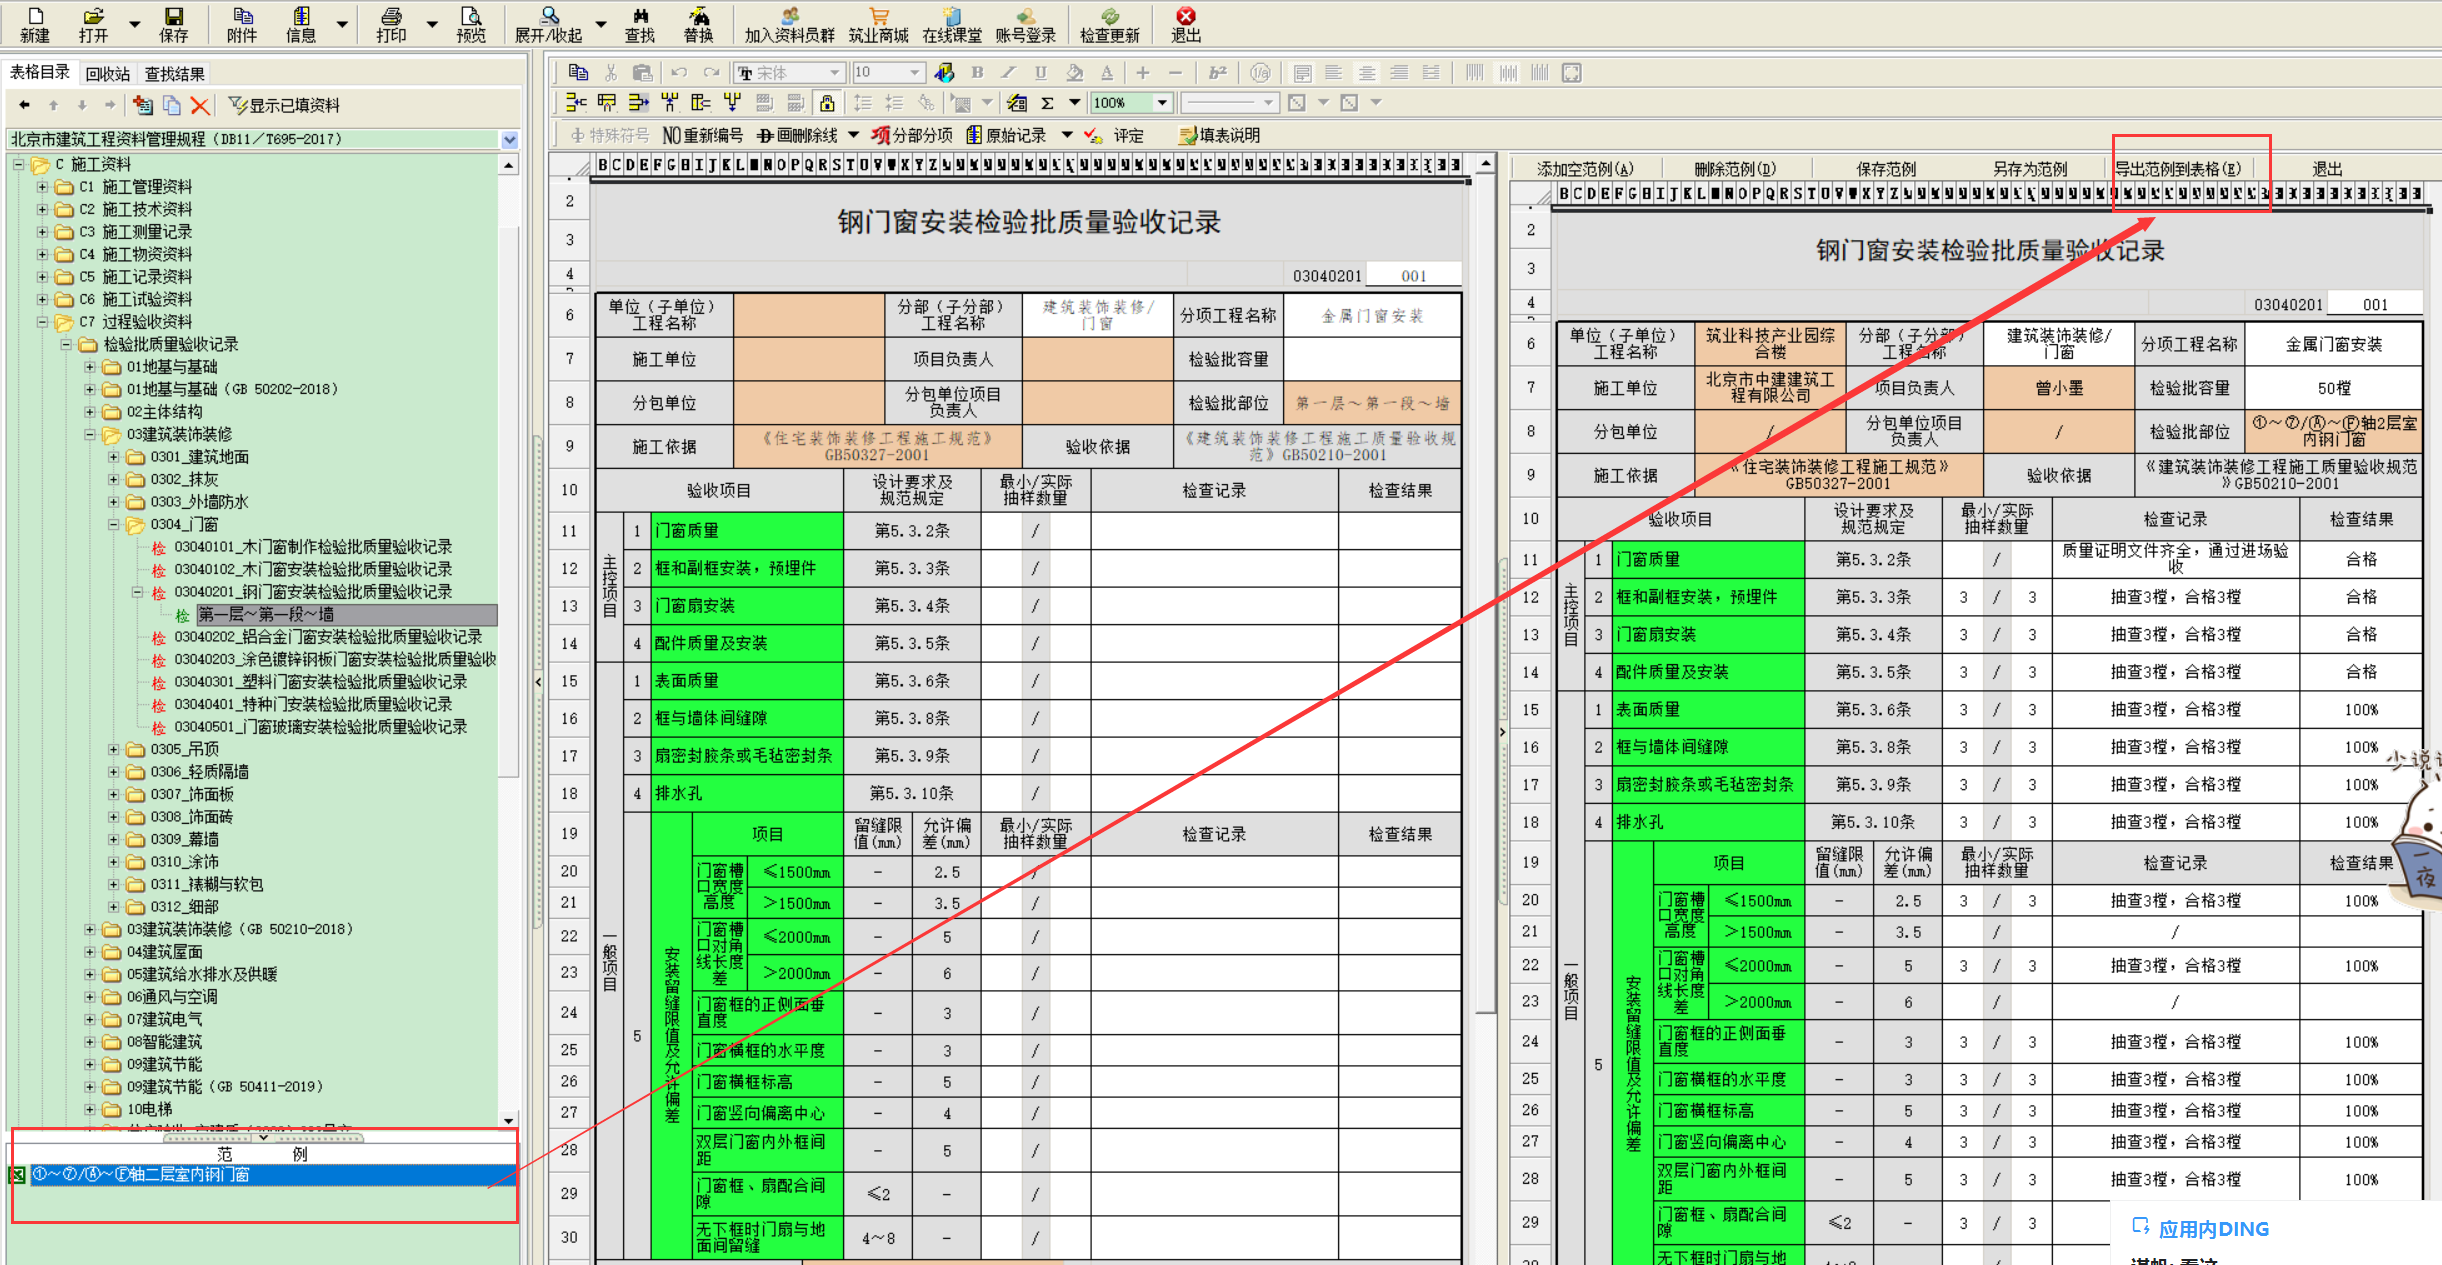Screen dimensions: 2442x1265
Task: Collapse the 0304_门窗 folder node
Action: pos(114,525)
